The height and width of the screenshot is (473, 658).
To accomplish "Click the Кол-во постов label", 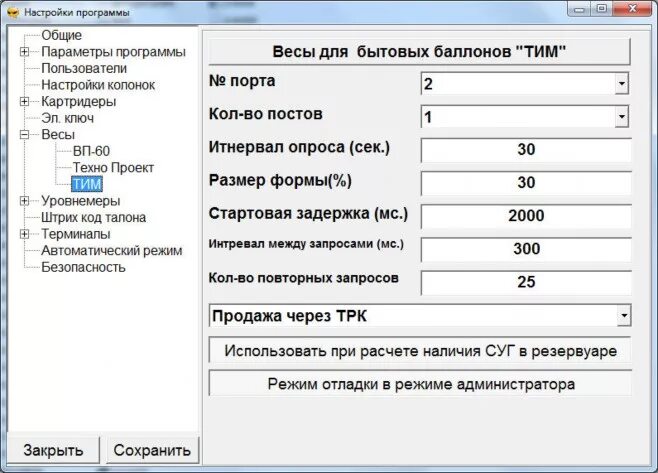I will pyautogui.click(x=266, y=114).
